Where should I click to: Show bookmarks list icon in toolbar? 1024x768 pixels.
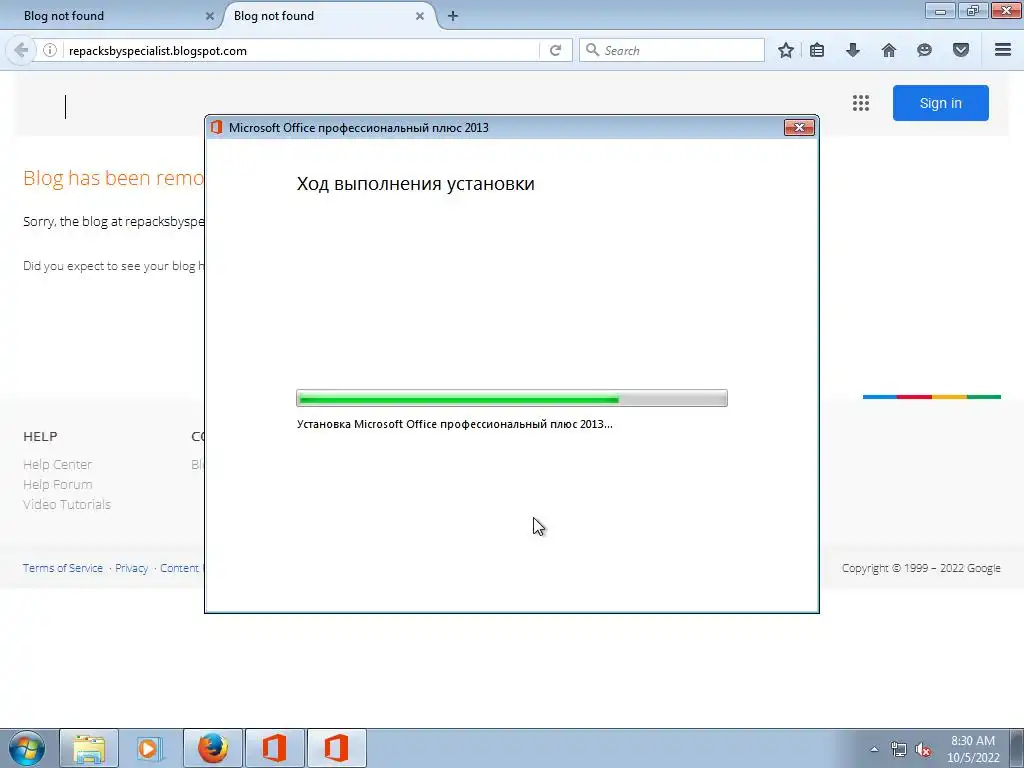(817, 50)
